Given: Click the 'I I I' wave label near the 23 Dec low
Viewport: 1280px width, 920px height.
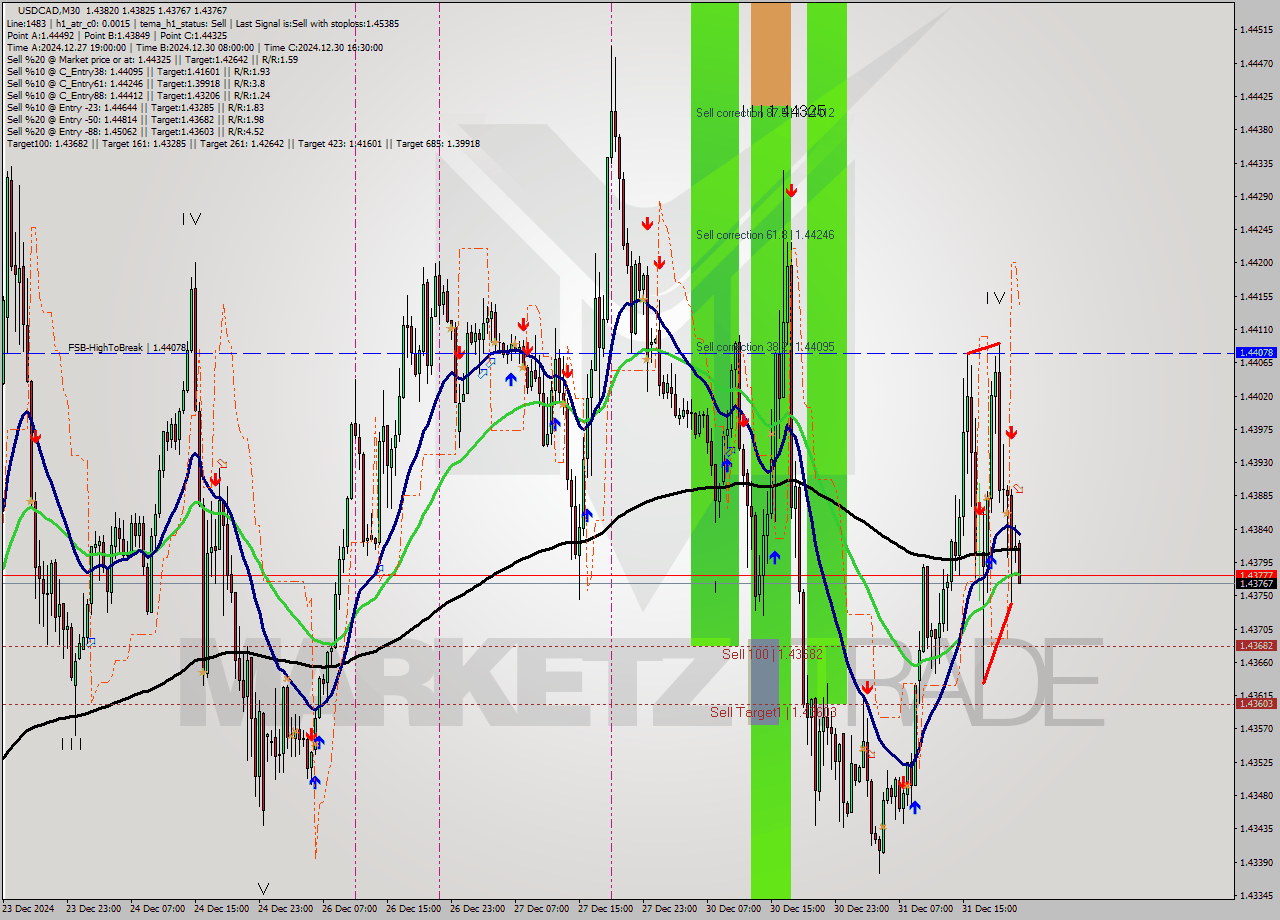Looking at the screenshot, I should 70,743.
